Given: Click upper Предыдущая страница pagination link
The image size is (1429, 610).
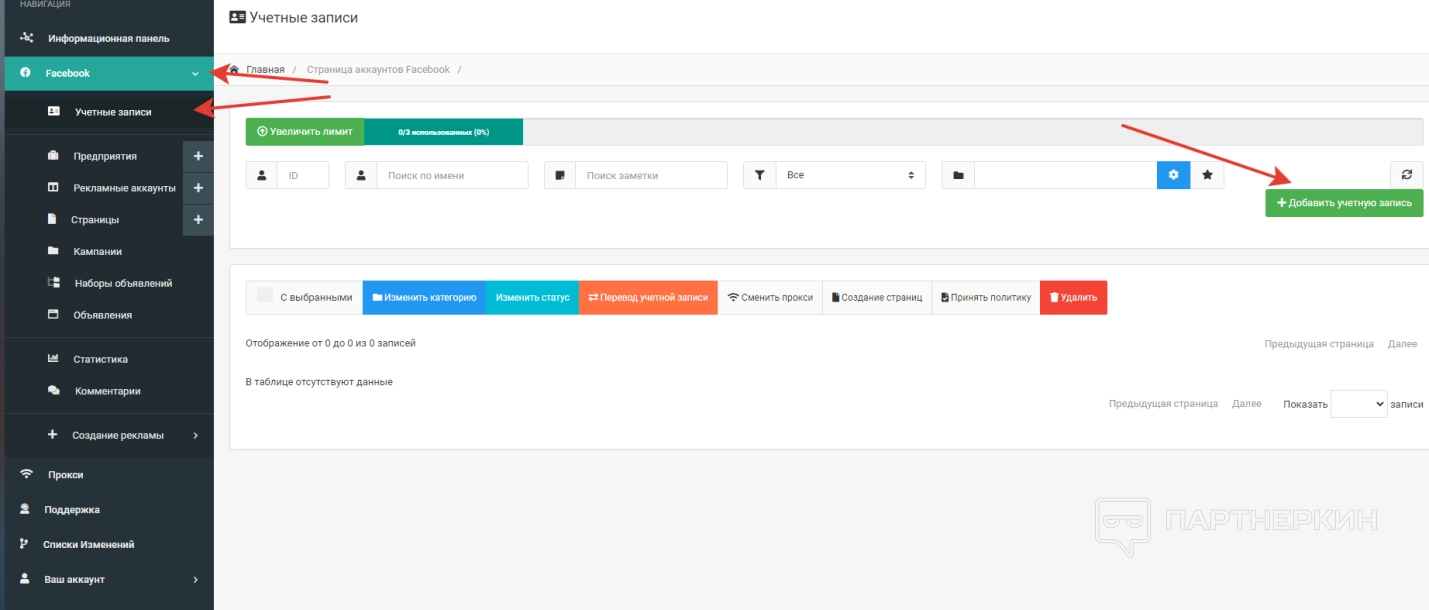Looking at the screenshot, I should pos(1319,343).
